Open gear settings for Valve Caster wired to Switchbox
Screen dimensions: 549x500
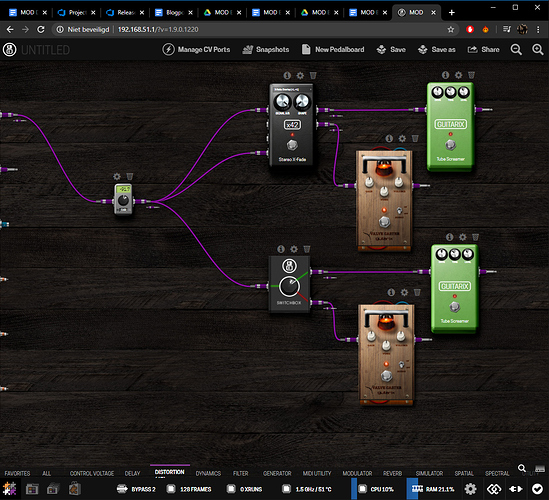coord(404,292)
